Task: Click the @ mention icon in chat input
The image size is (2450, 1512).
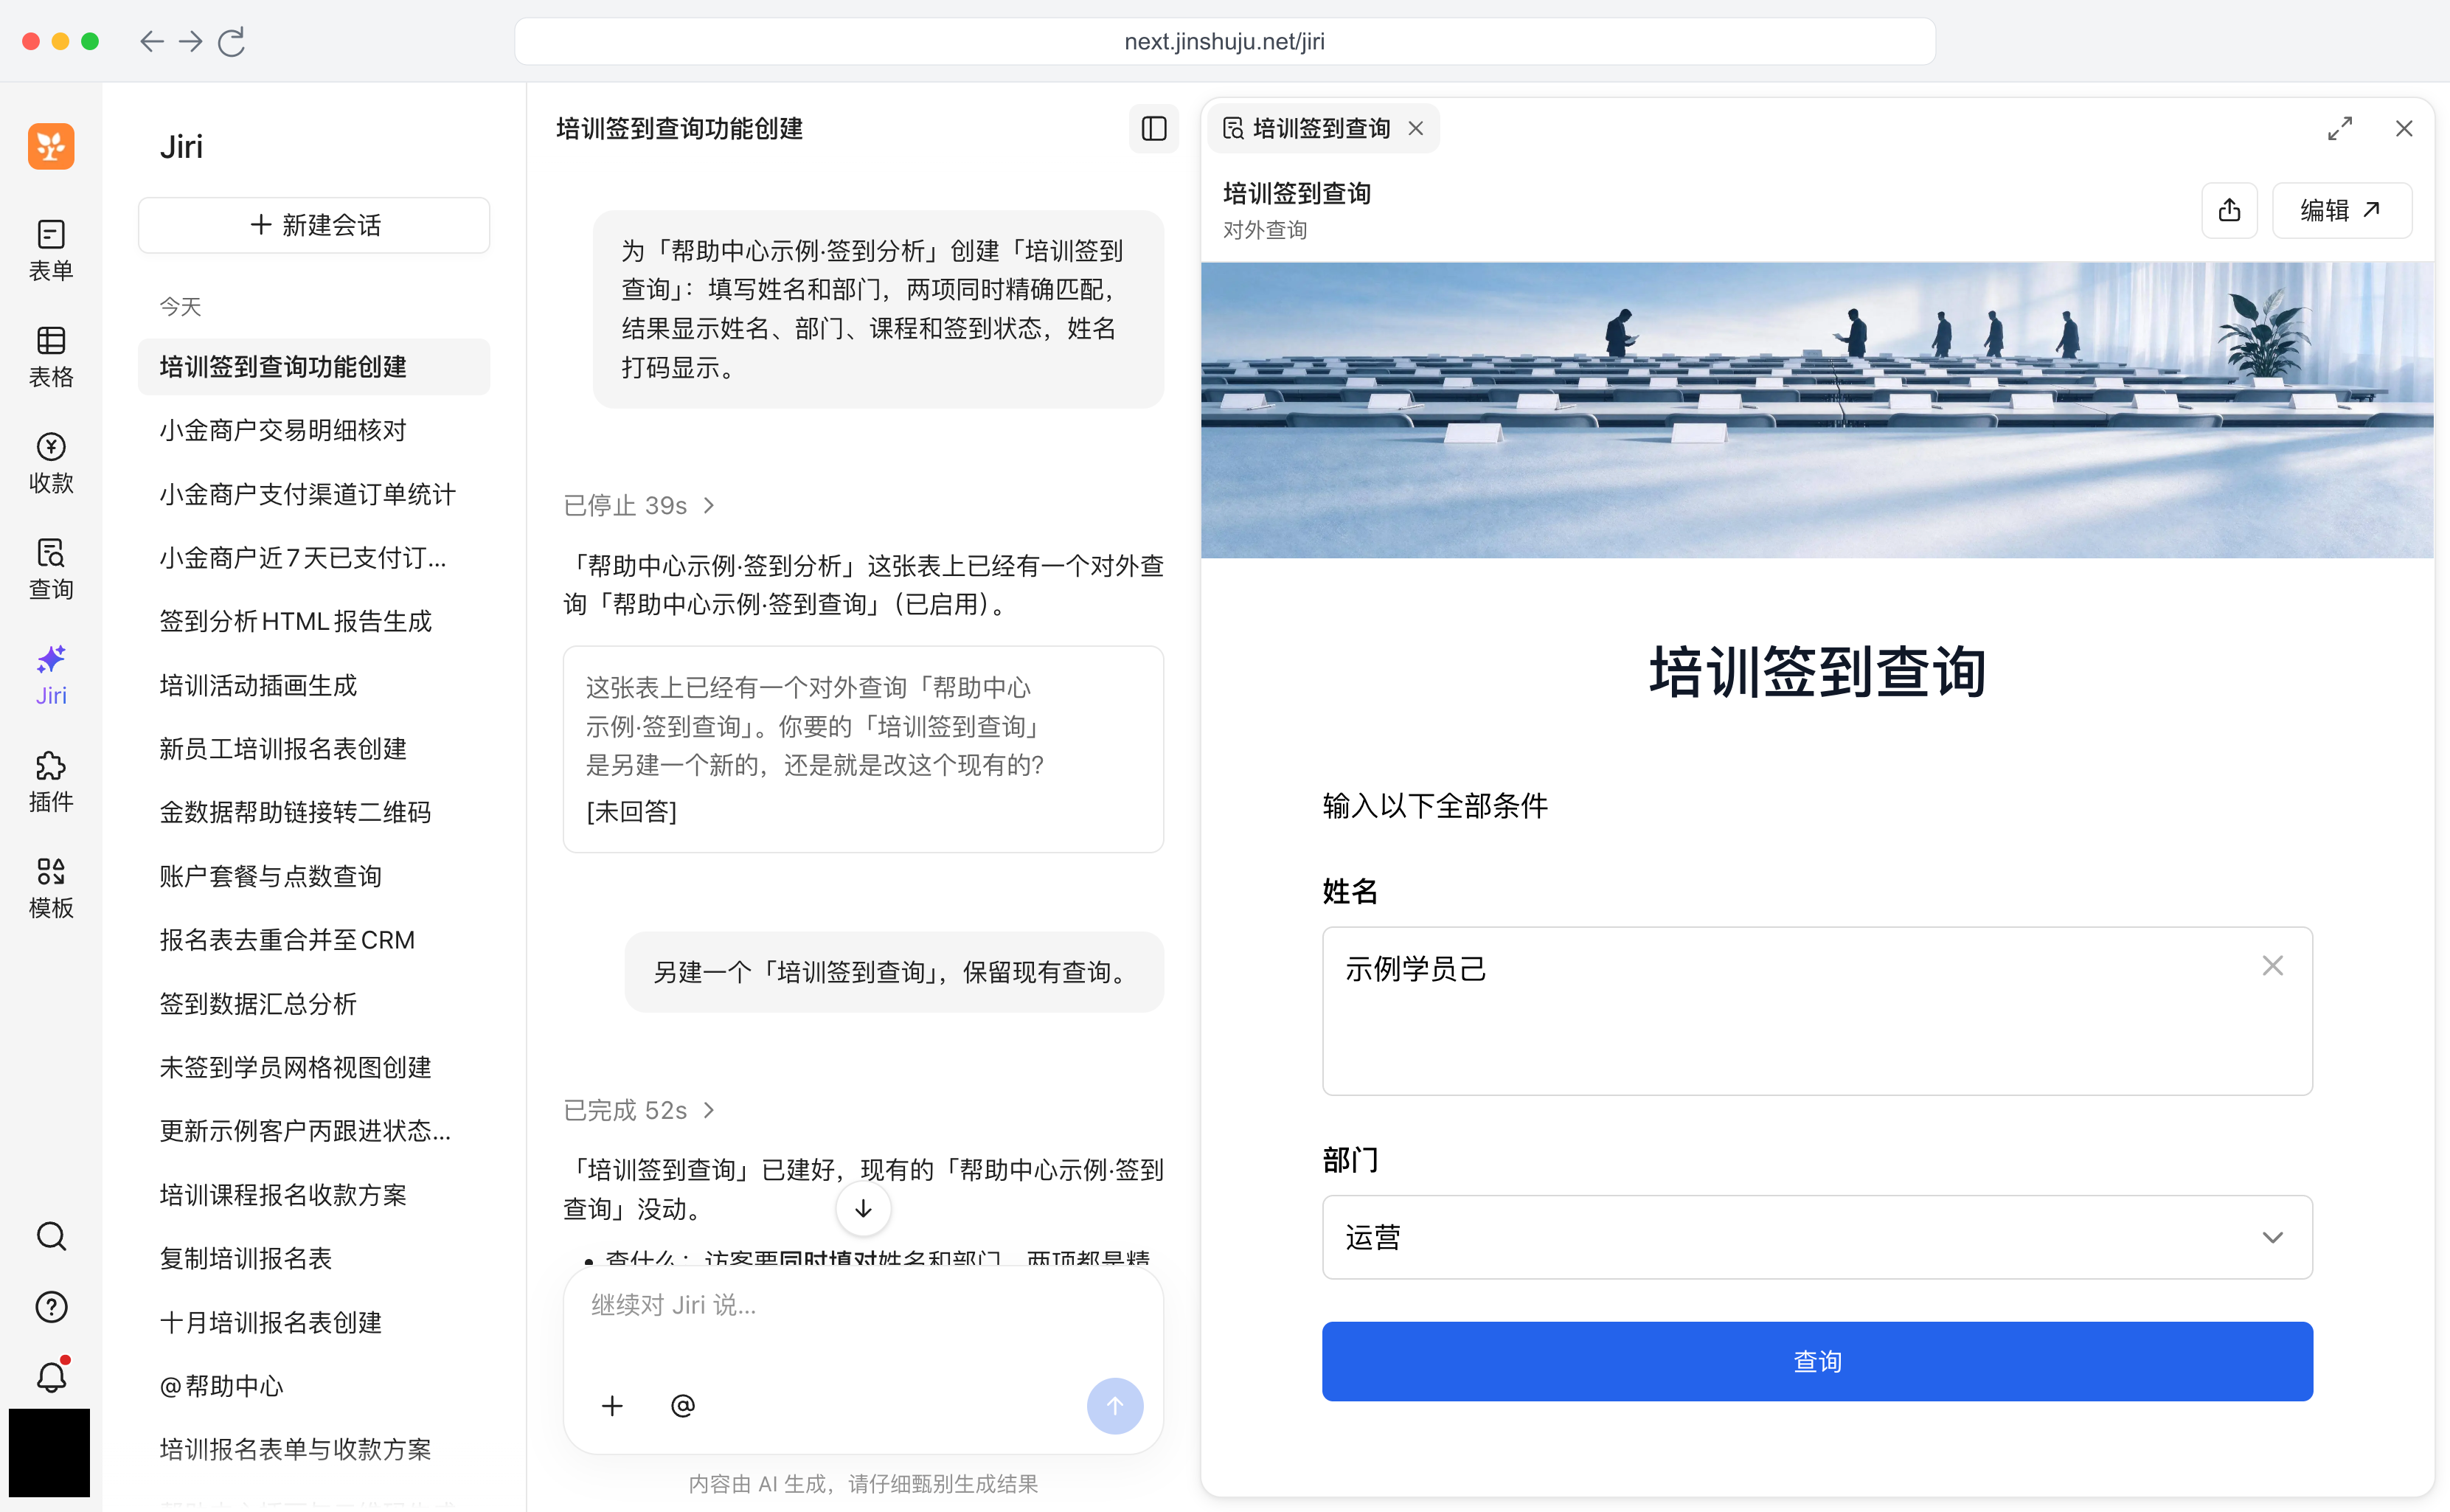Action: [683, 1405]
